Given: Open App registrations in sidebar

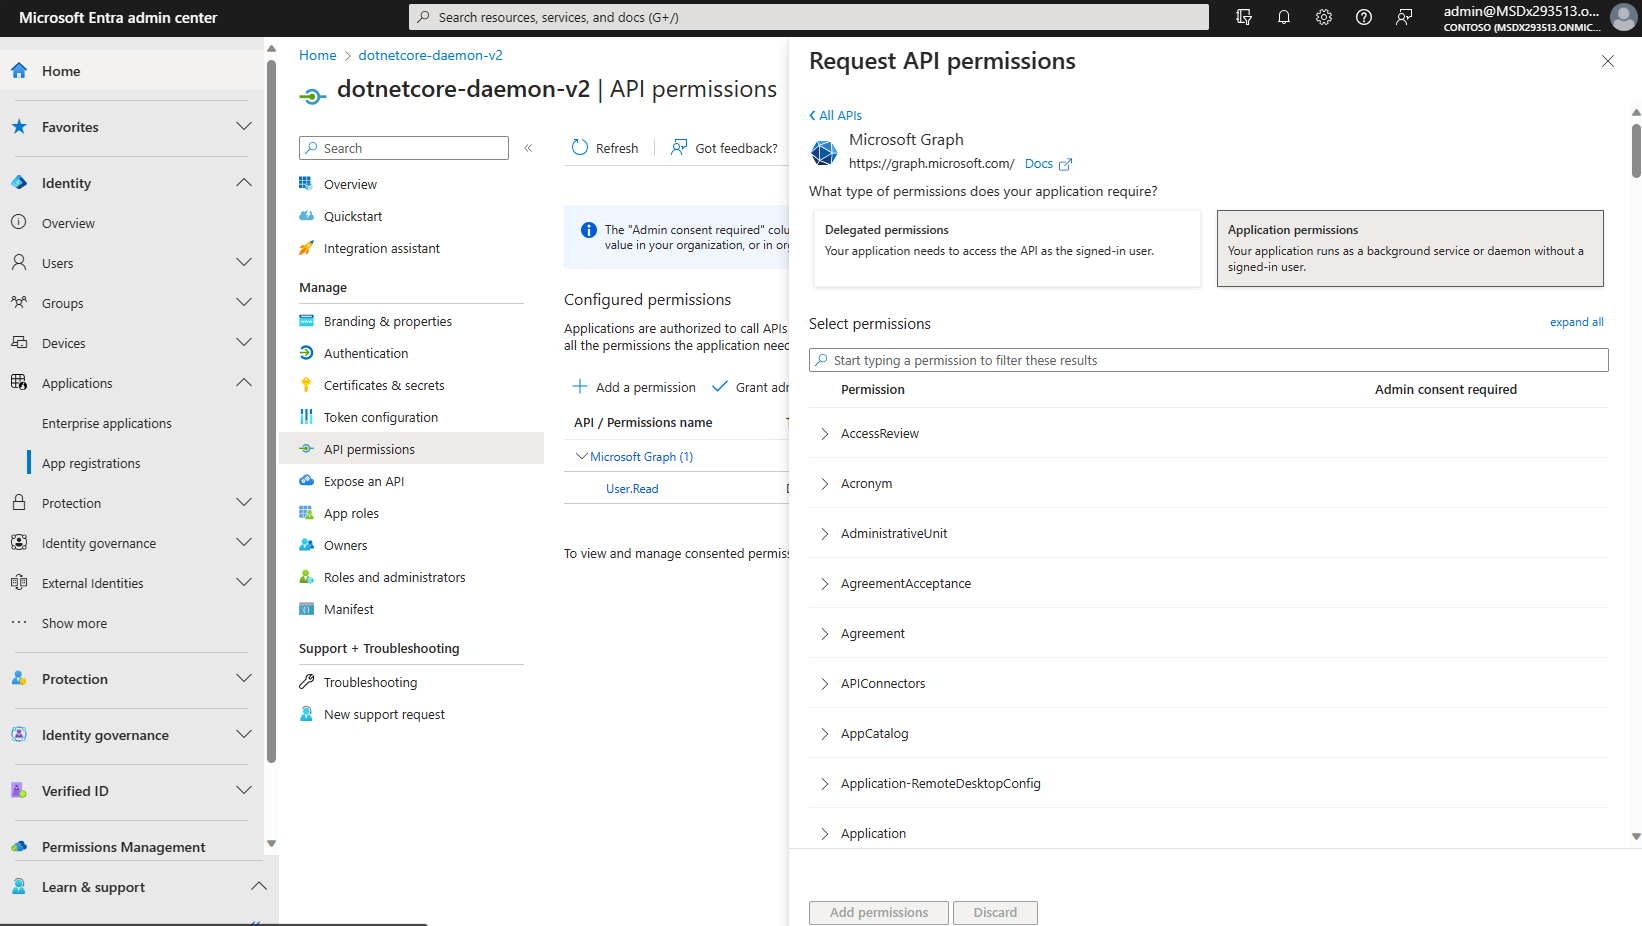Looking at the screenshot, I should pos(91,463).
